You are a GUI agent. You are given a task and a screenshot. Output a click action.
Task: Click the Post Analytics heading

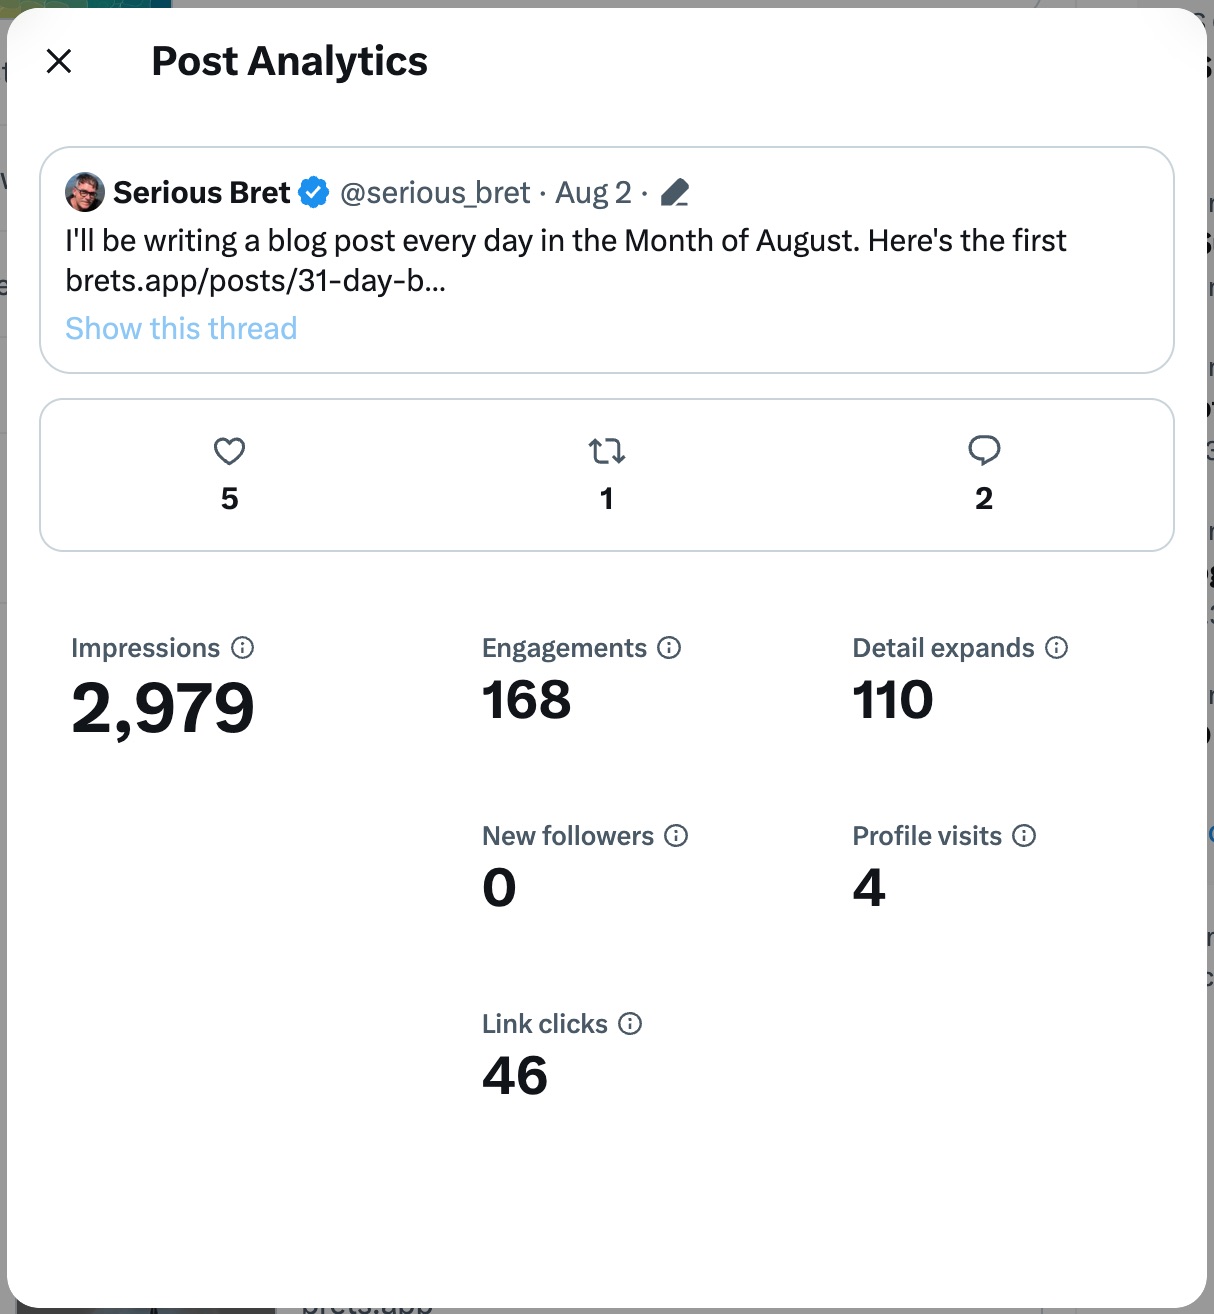click(x=289, y=62)
